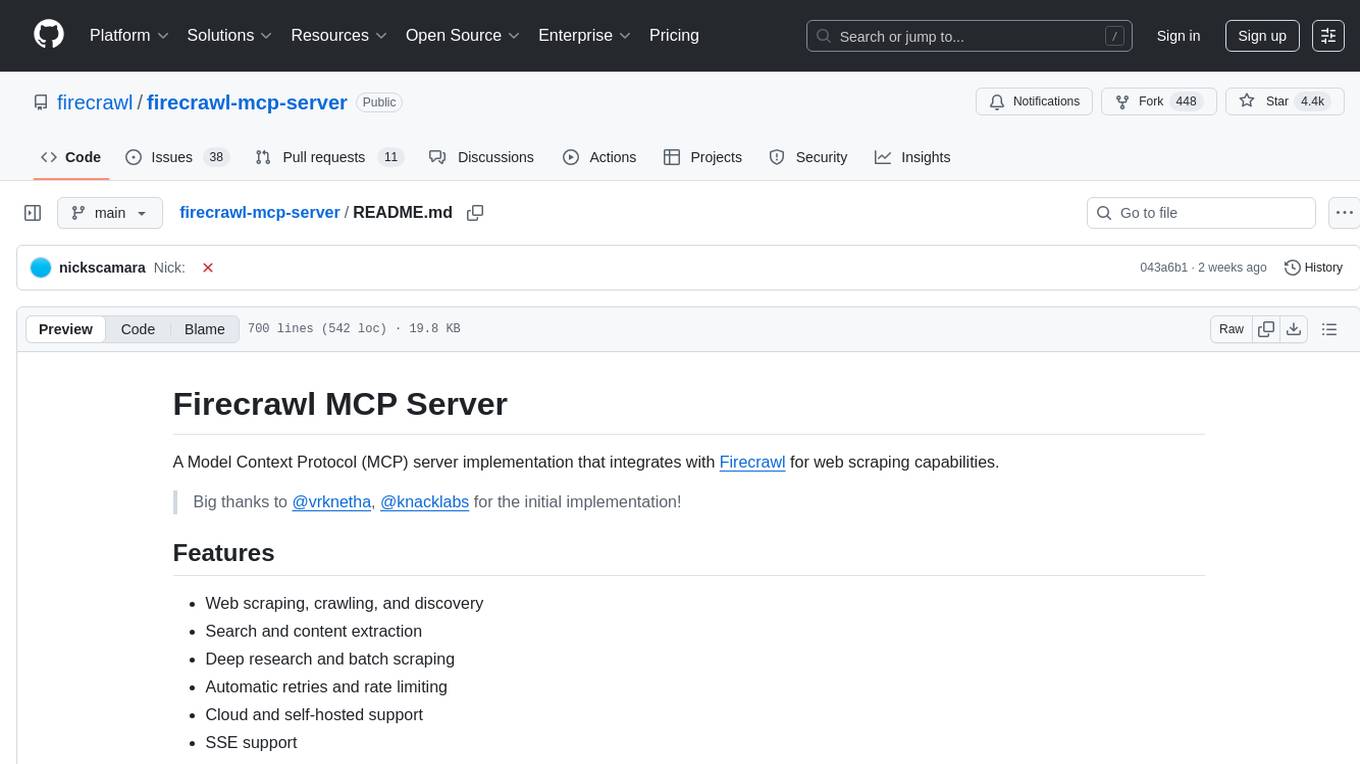Click 'SSE support' list item

[x=251, y=743]
